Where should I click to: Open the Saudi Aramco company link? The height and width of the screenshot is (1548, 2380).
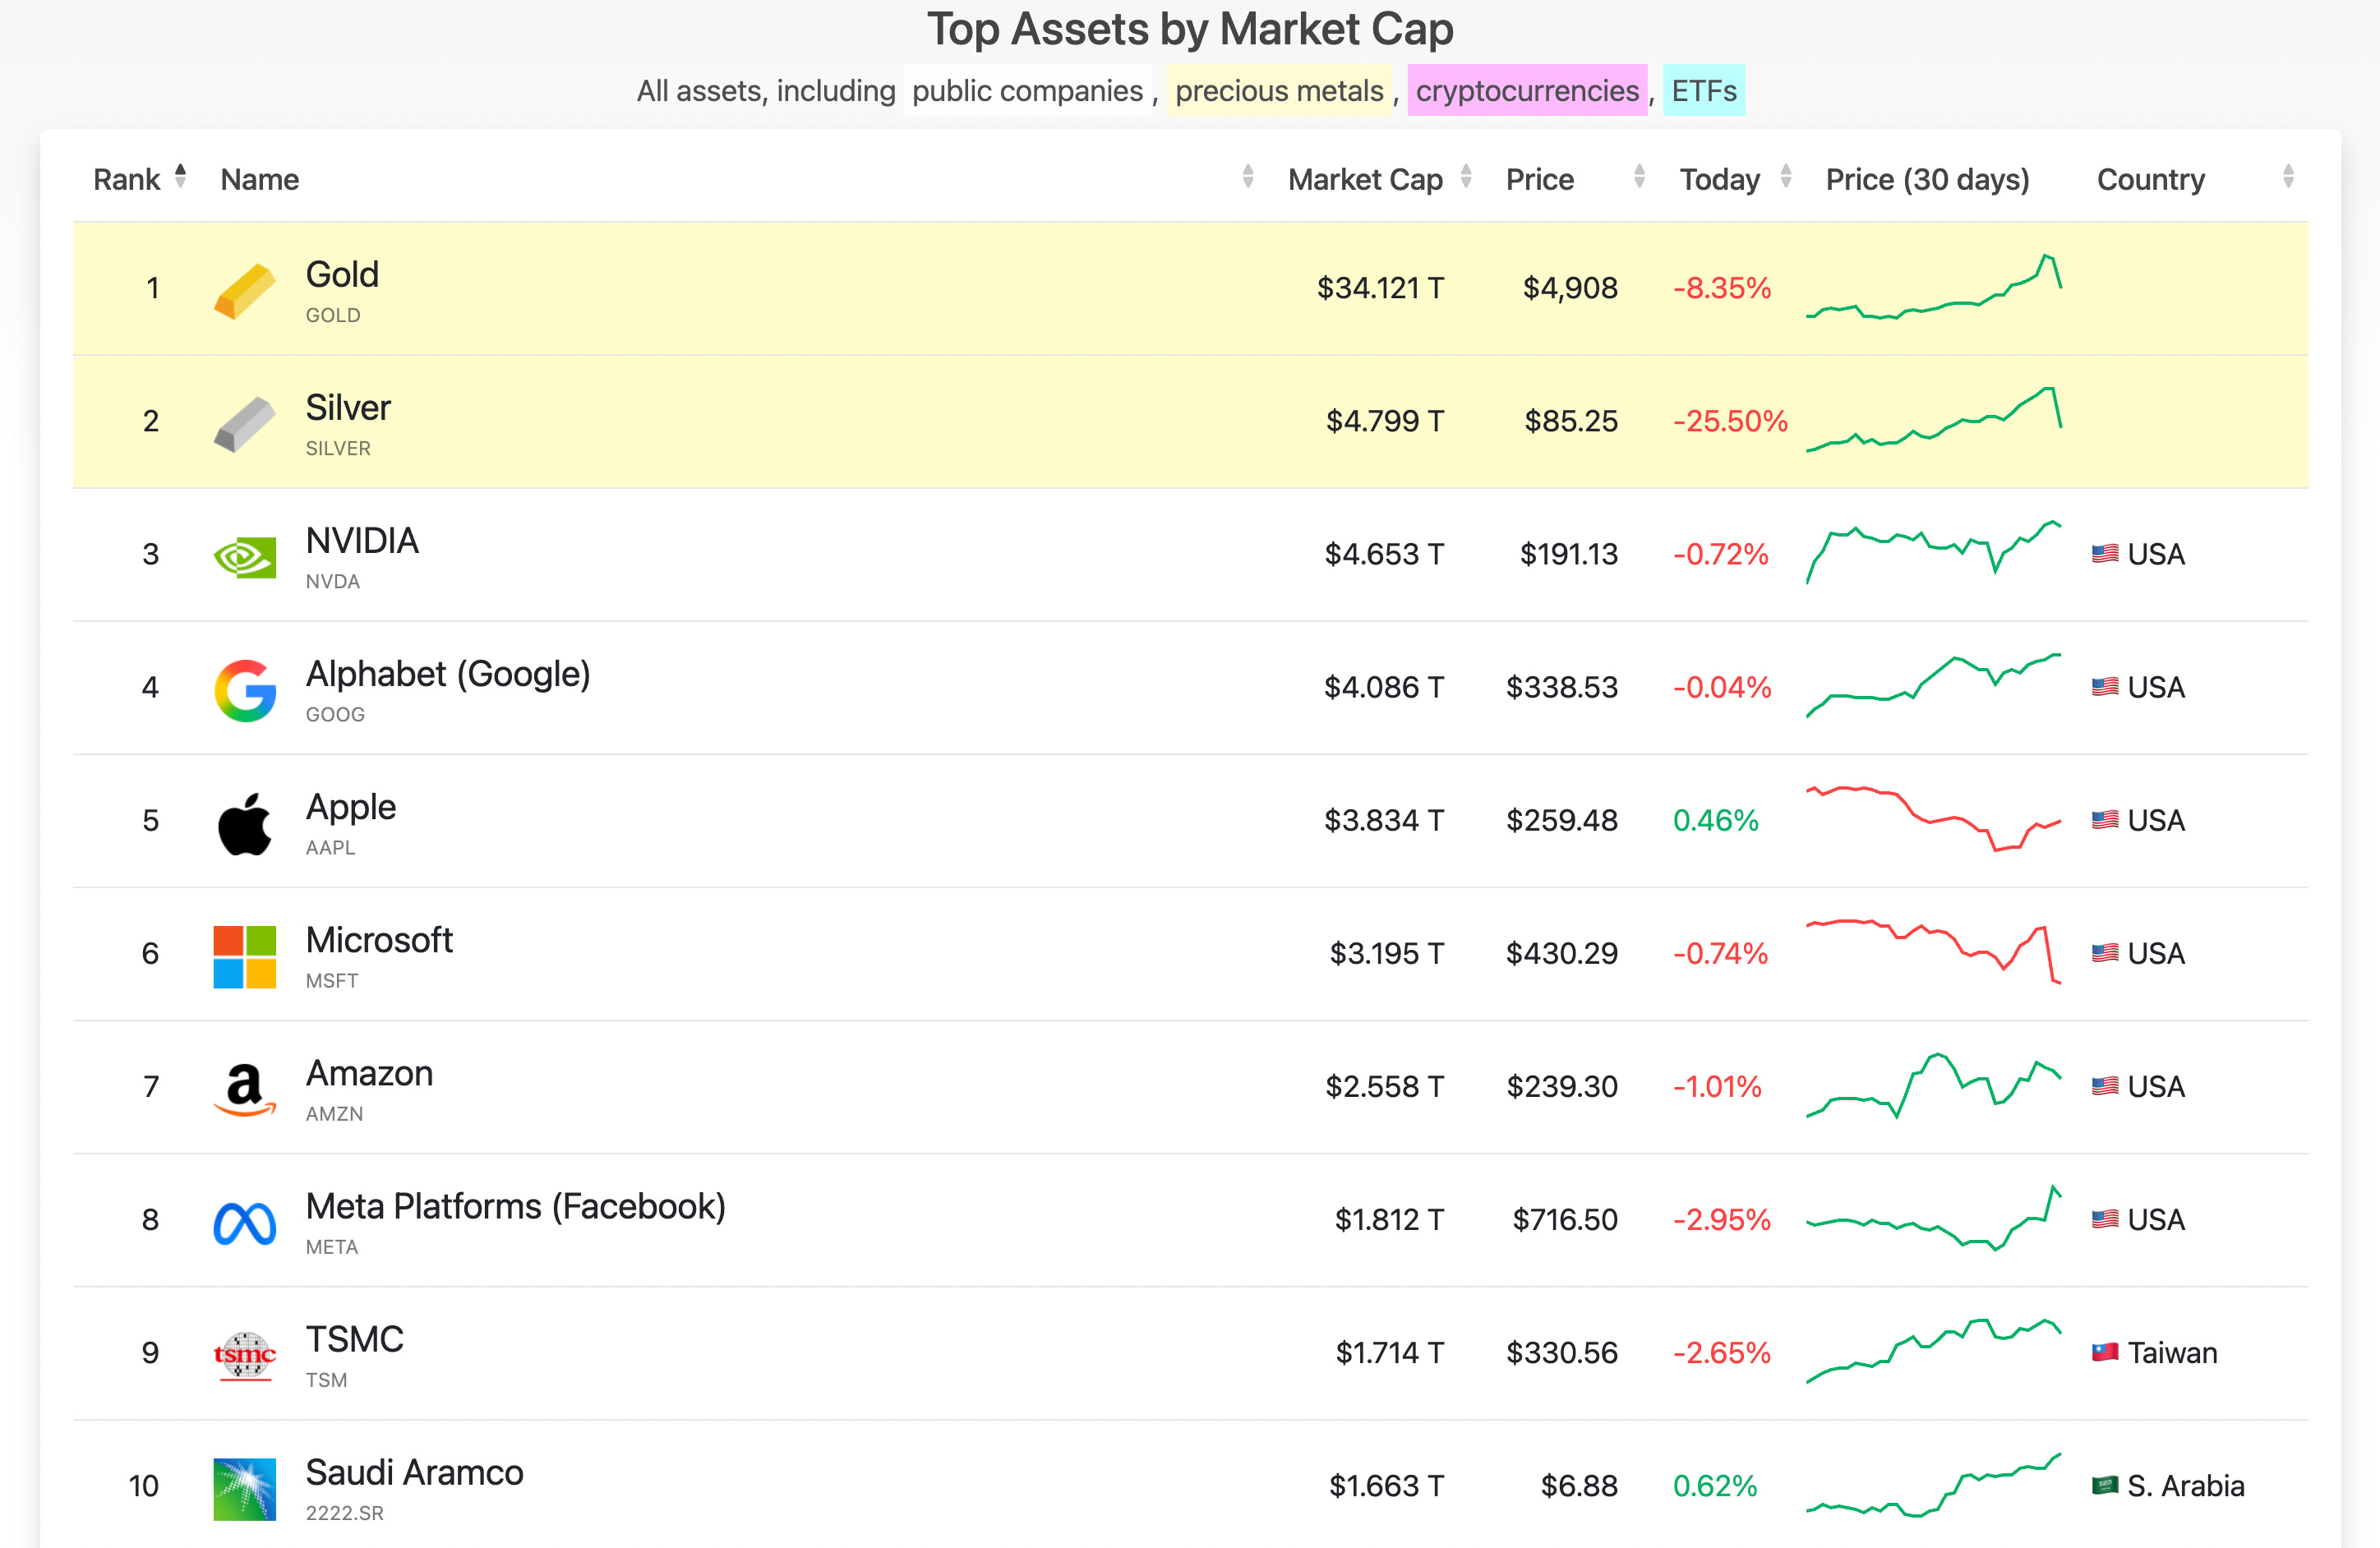(x=414, y=1472)
